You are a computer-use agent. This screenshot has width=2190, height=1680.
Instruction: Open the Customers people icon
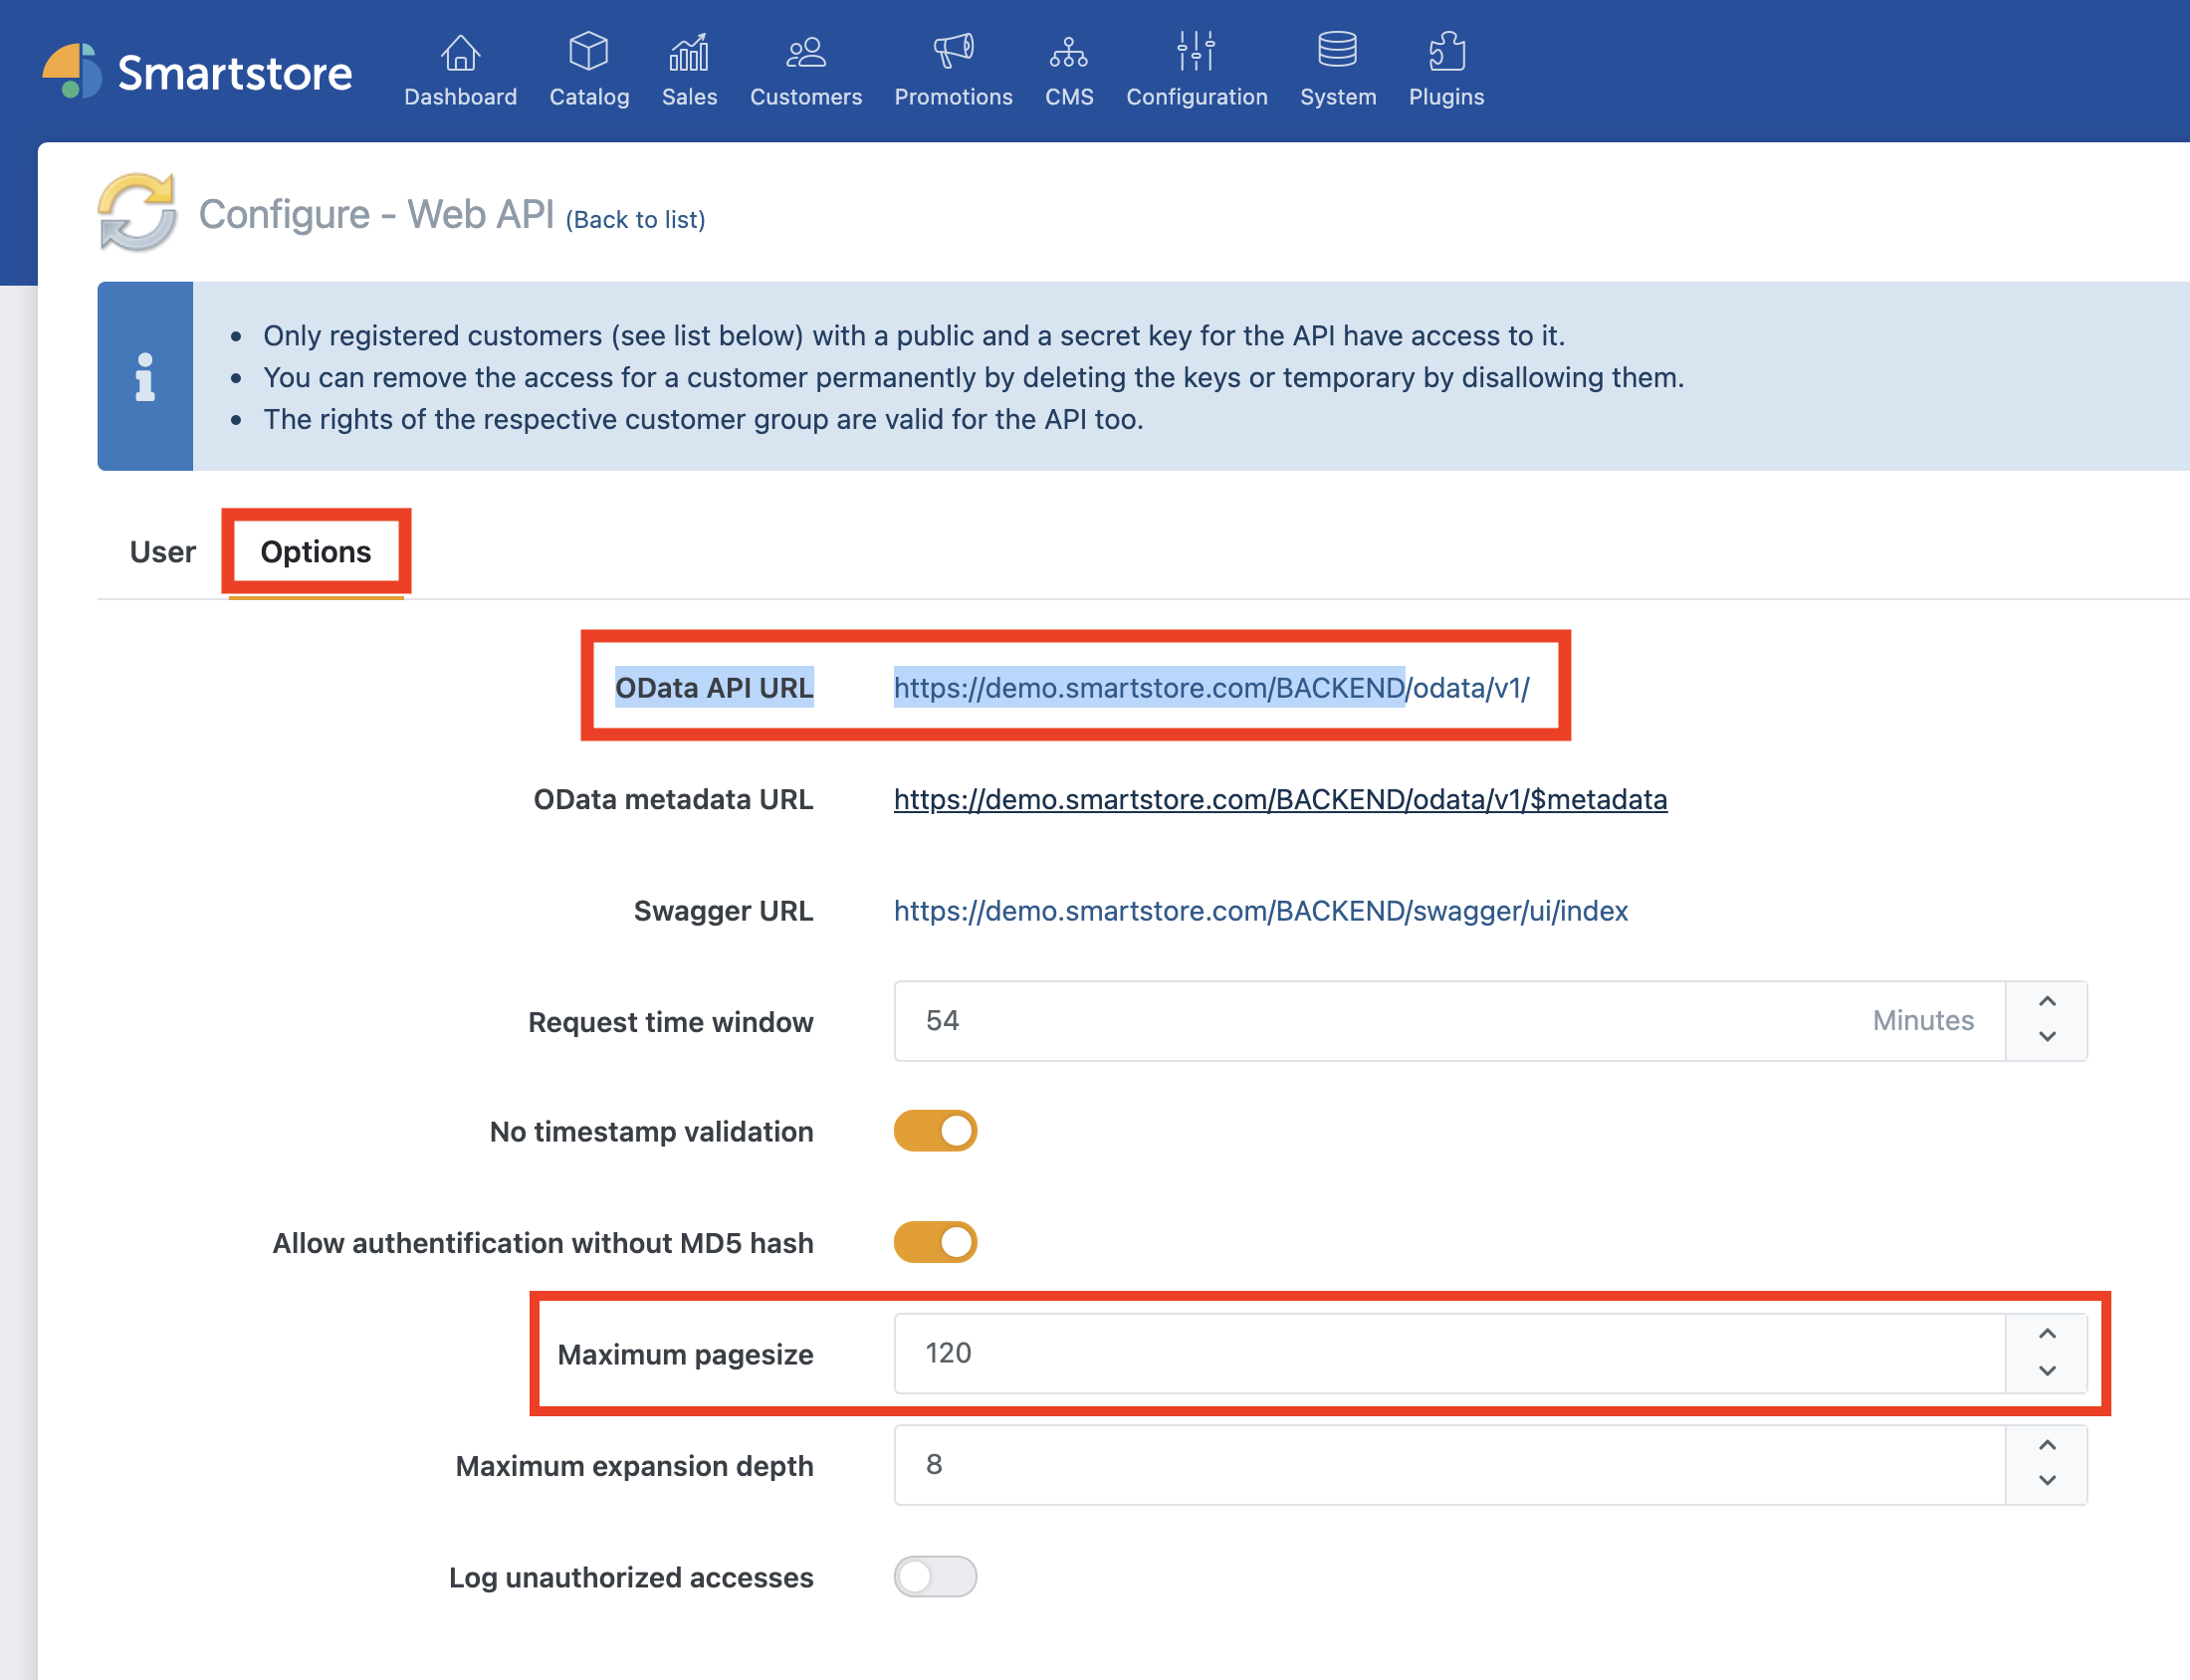(806, 52)
